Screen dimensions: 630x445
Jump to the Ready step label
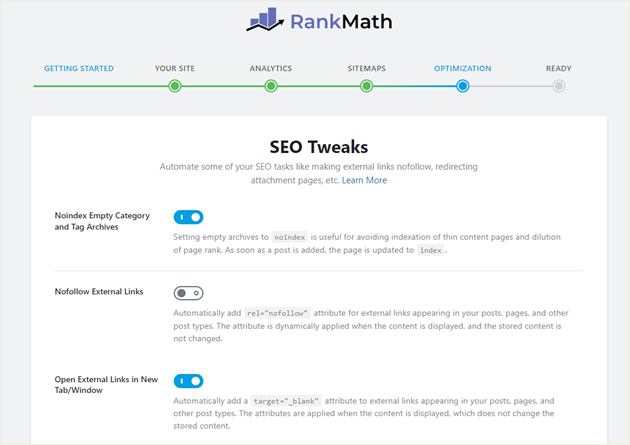tap(559, 69)
